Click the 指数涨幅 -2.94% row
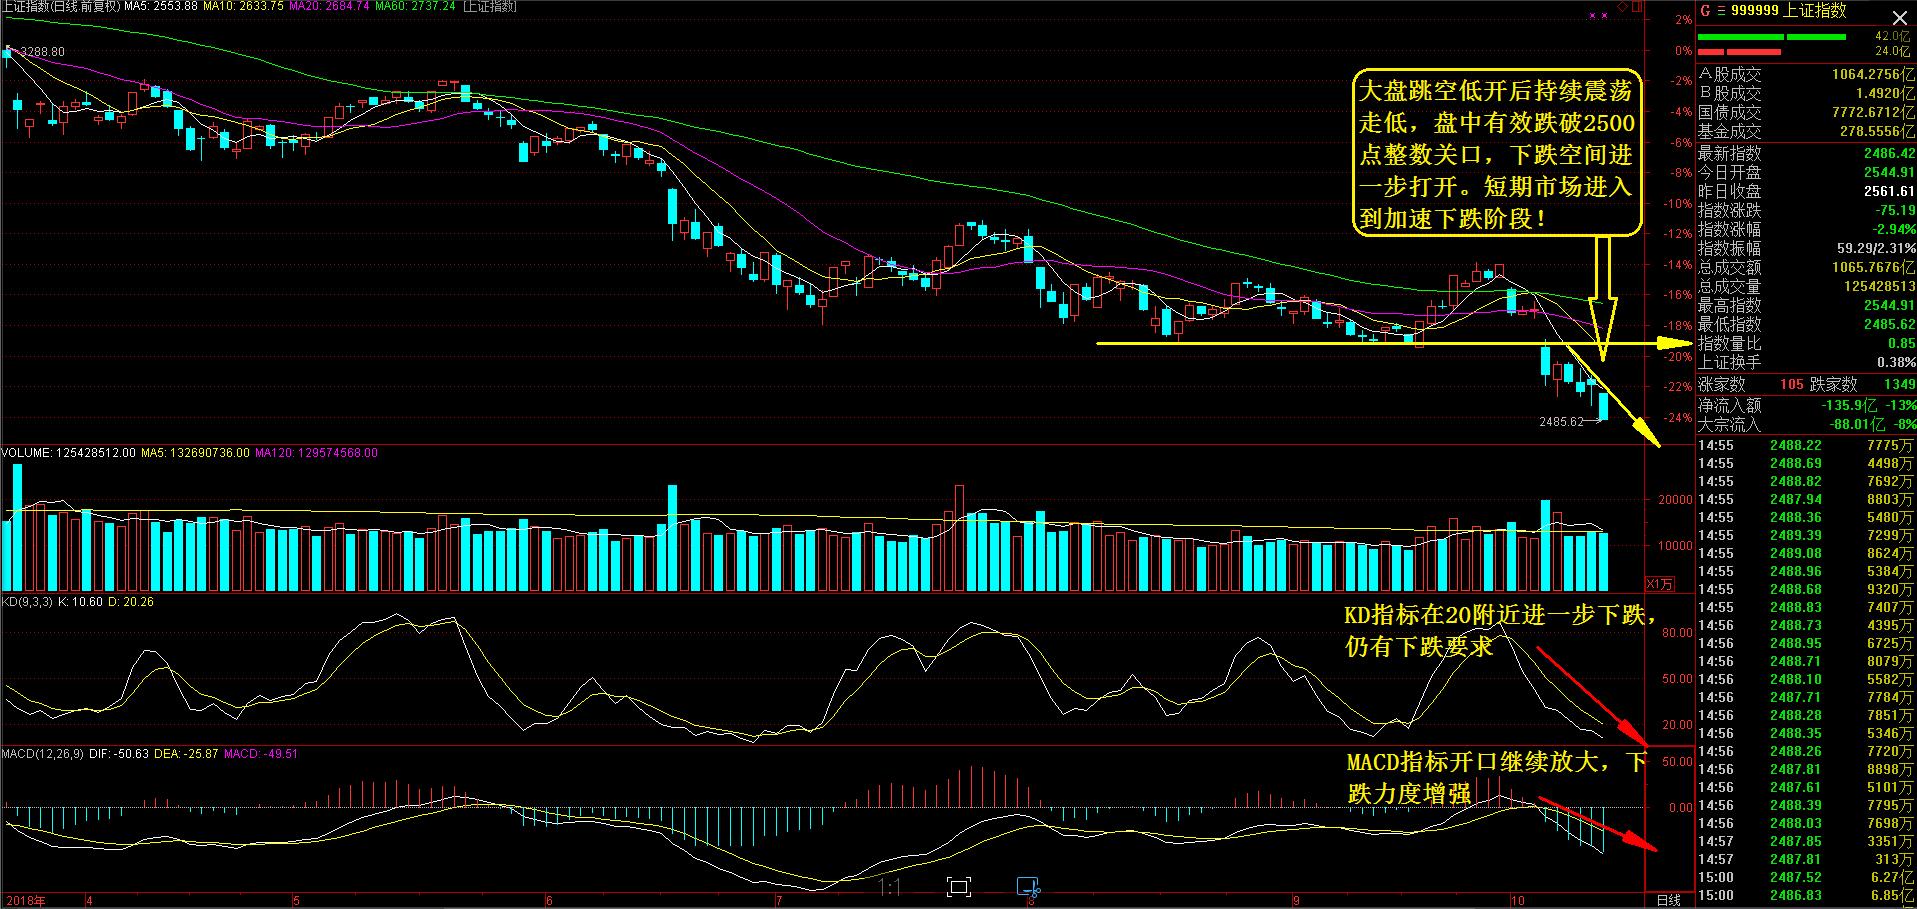Screen dimensions: 1917x909 (x=1806, y=229)
